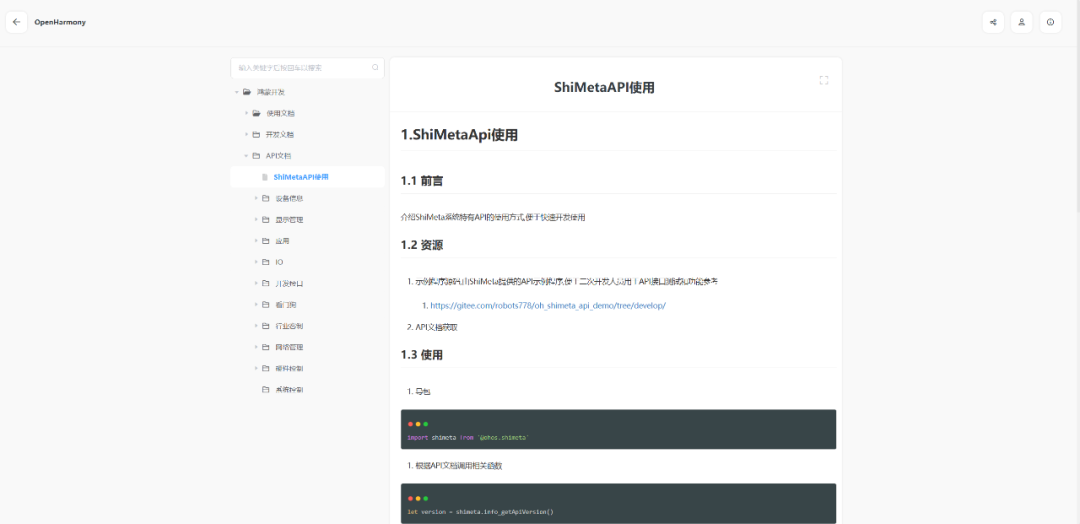1080x524 pixels.
Task: Click the ShiMetaAPI使用 file icon
Action: [x=264, y=177]
